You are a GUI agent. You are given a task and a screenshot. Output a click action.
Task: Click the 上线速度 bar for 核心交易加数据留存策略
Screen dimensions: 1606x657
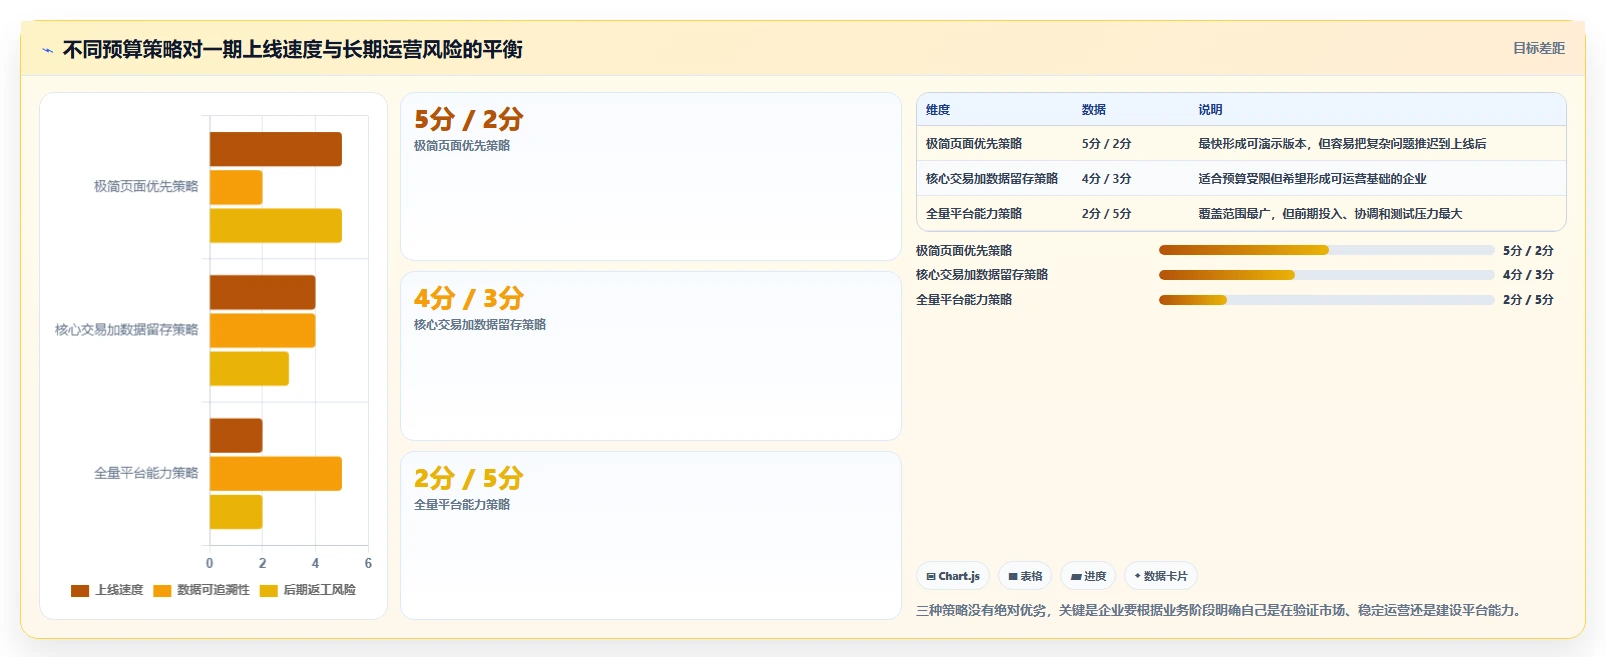click(262, 292)
